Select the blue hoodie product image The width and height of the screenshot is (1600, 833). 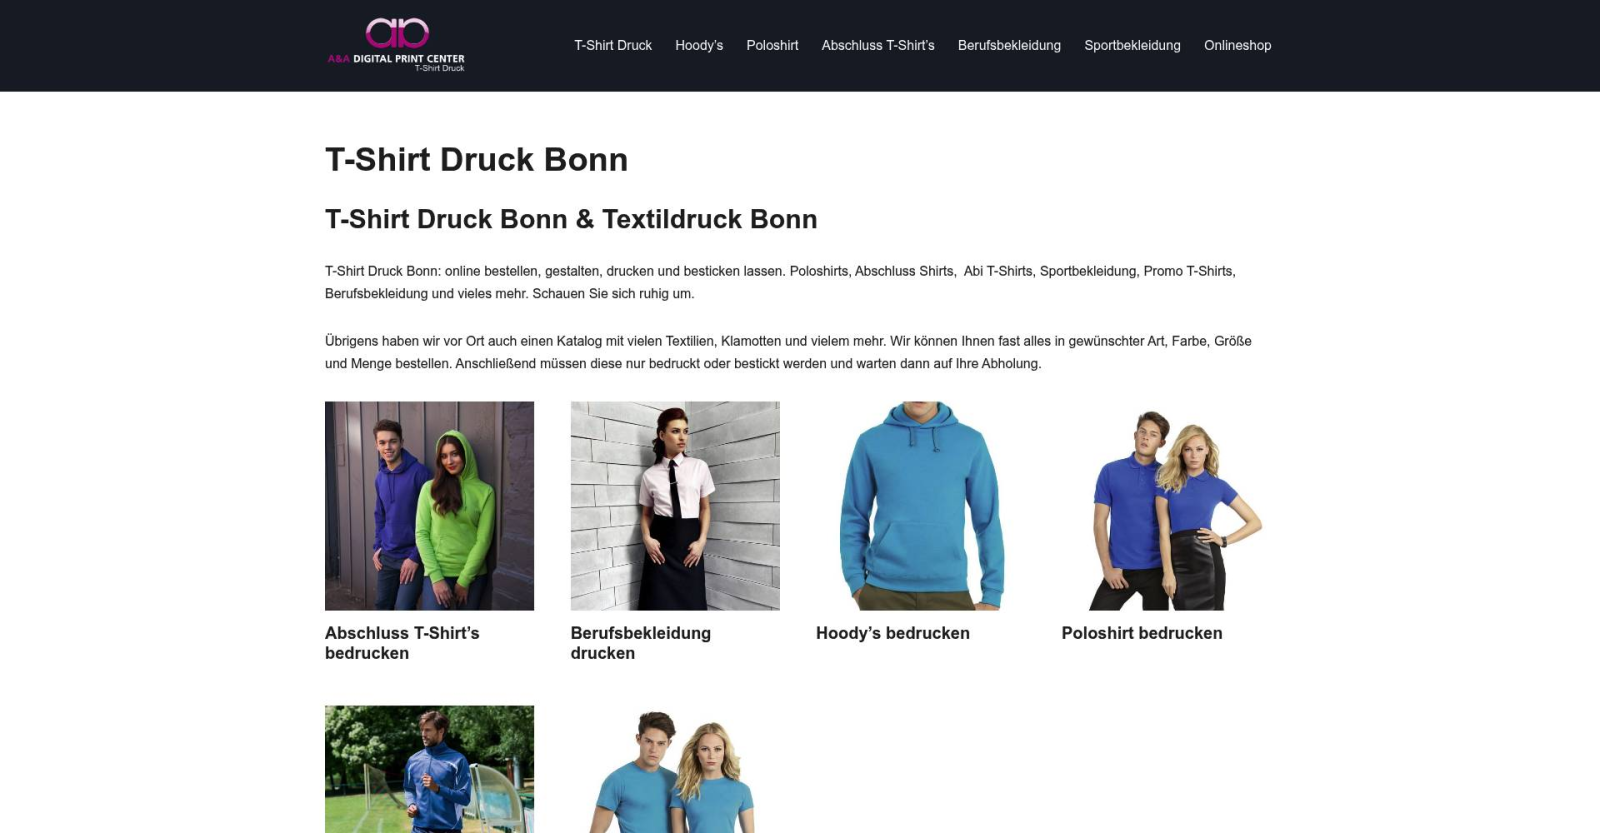pos(920,505)
